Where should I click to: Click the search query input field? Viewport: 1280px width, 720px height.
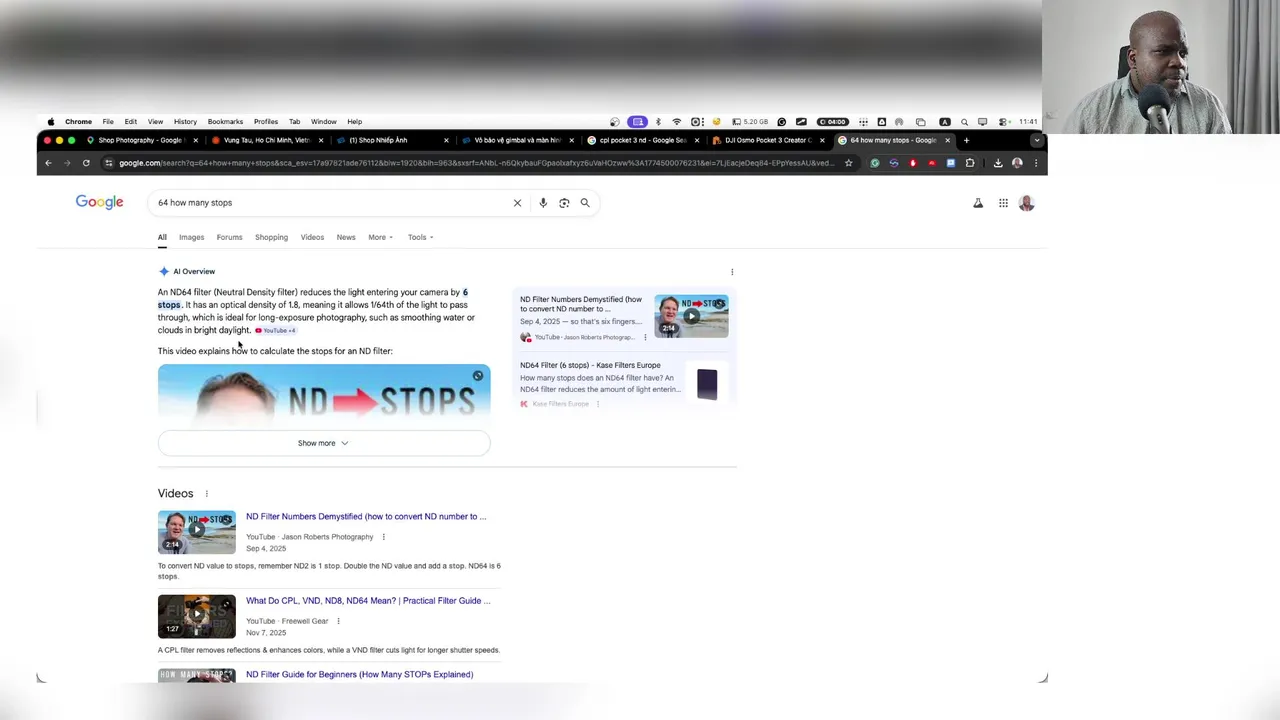click(x=330, y=203)
